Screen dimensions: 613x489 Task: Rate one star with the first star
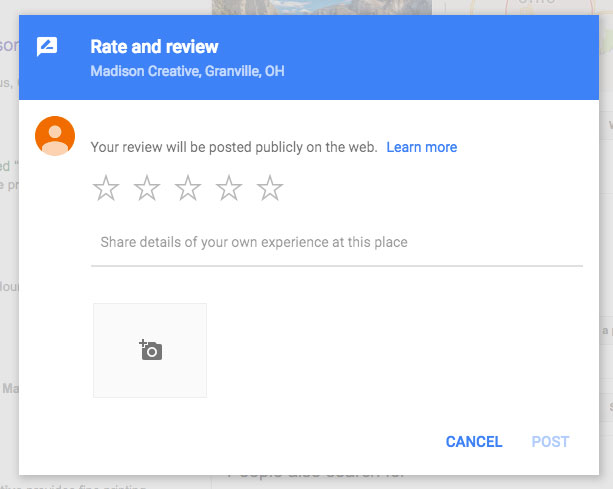coord(106,188)
